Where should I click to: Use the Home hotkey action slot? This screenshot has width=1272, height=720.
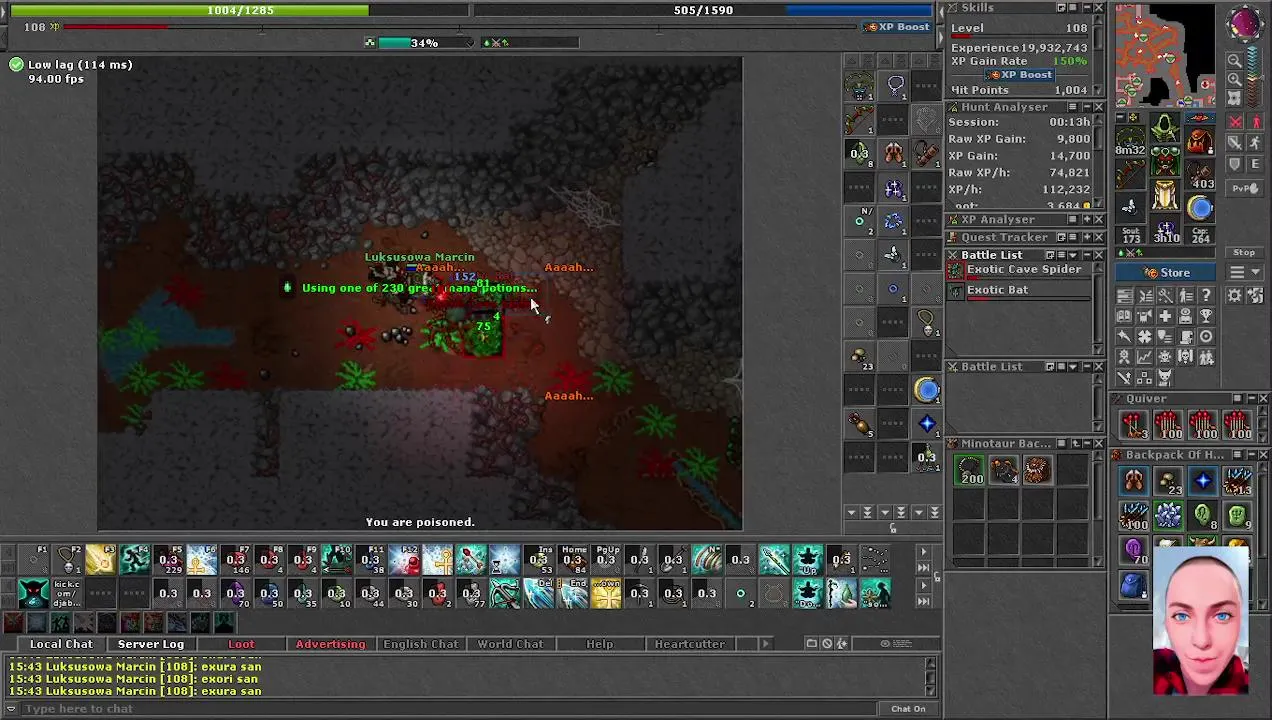(x=572, y=560)
